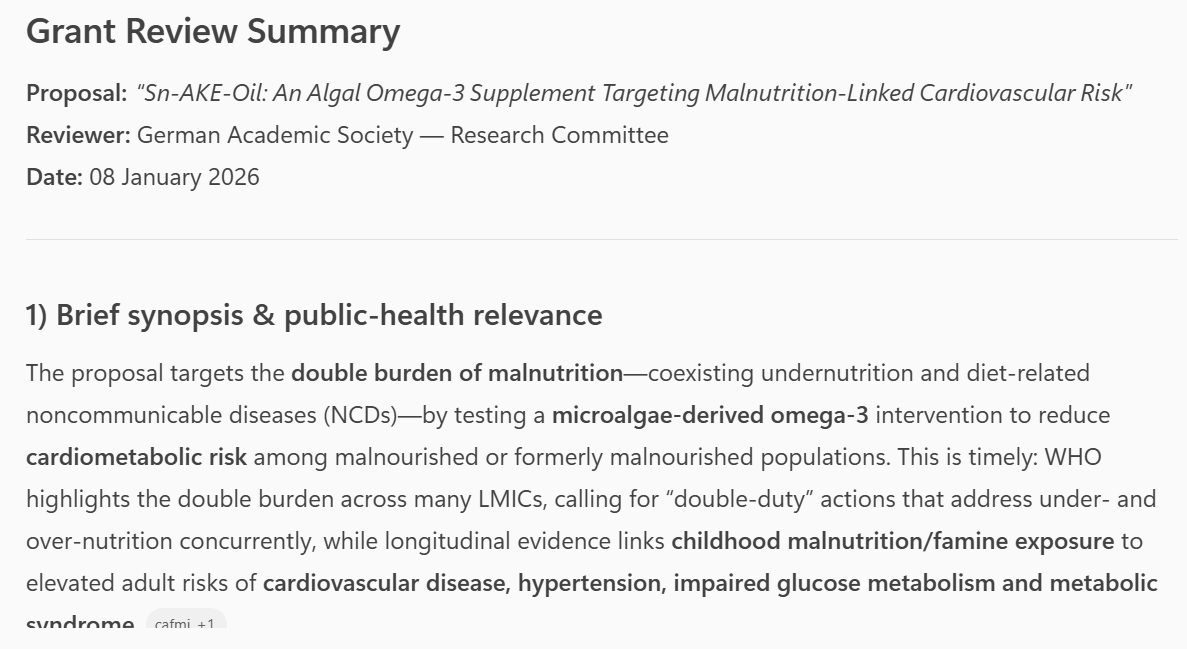Image resolution: width=1187 pixels, height=649 pixels.
Task: Click the "Date:" bold label
Action: (x=54, y=177)
